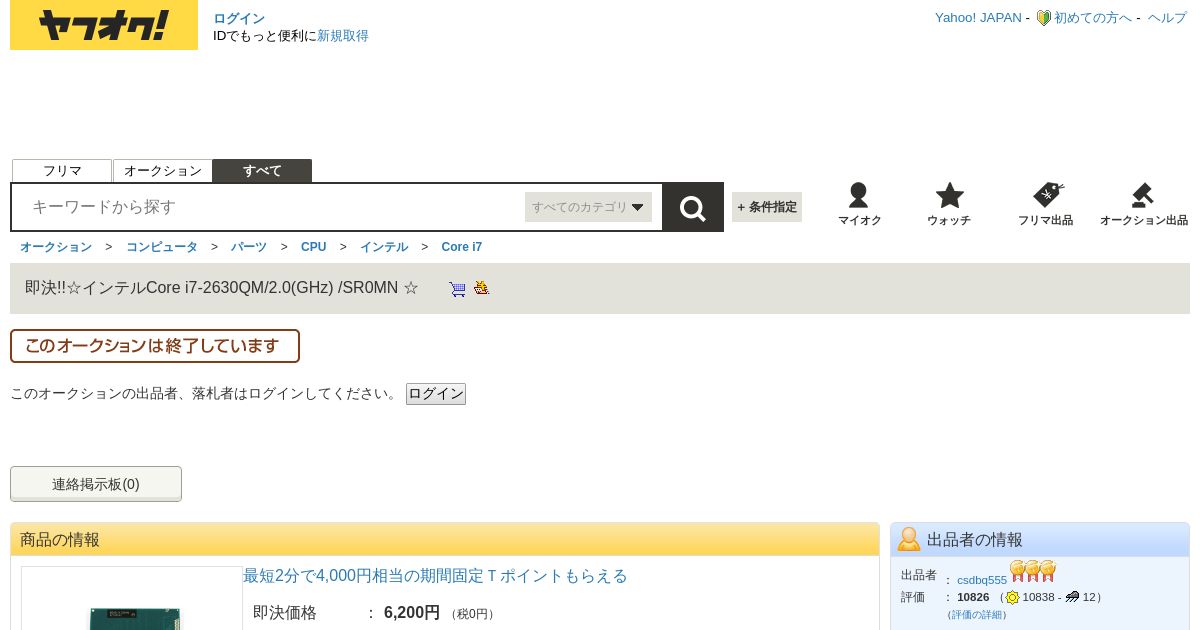Click the ヤフオク! logo
Image resolution: width=1200 pixels, height=630 pixels.
pos(104,25)
